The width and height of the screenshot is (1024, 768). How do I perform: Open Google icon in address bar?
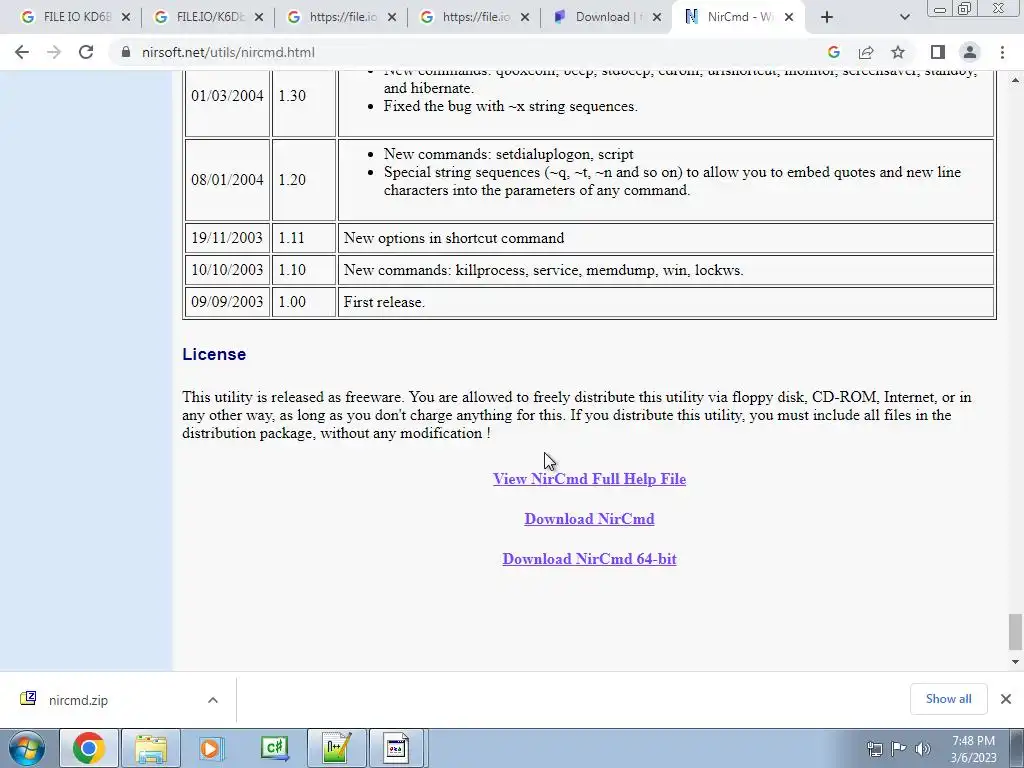(x=833, y=52)
